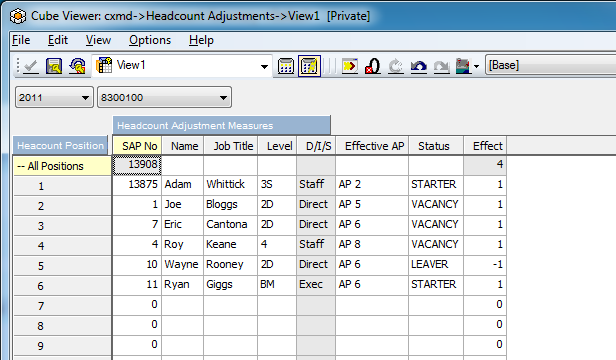616x360 pixels.
Task: Click the Cube Viewer title bar app icon
Action: (18, 16)
